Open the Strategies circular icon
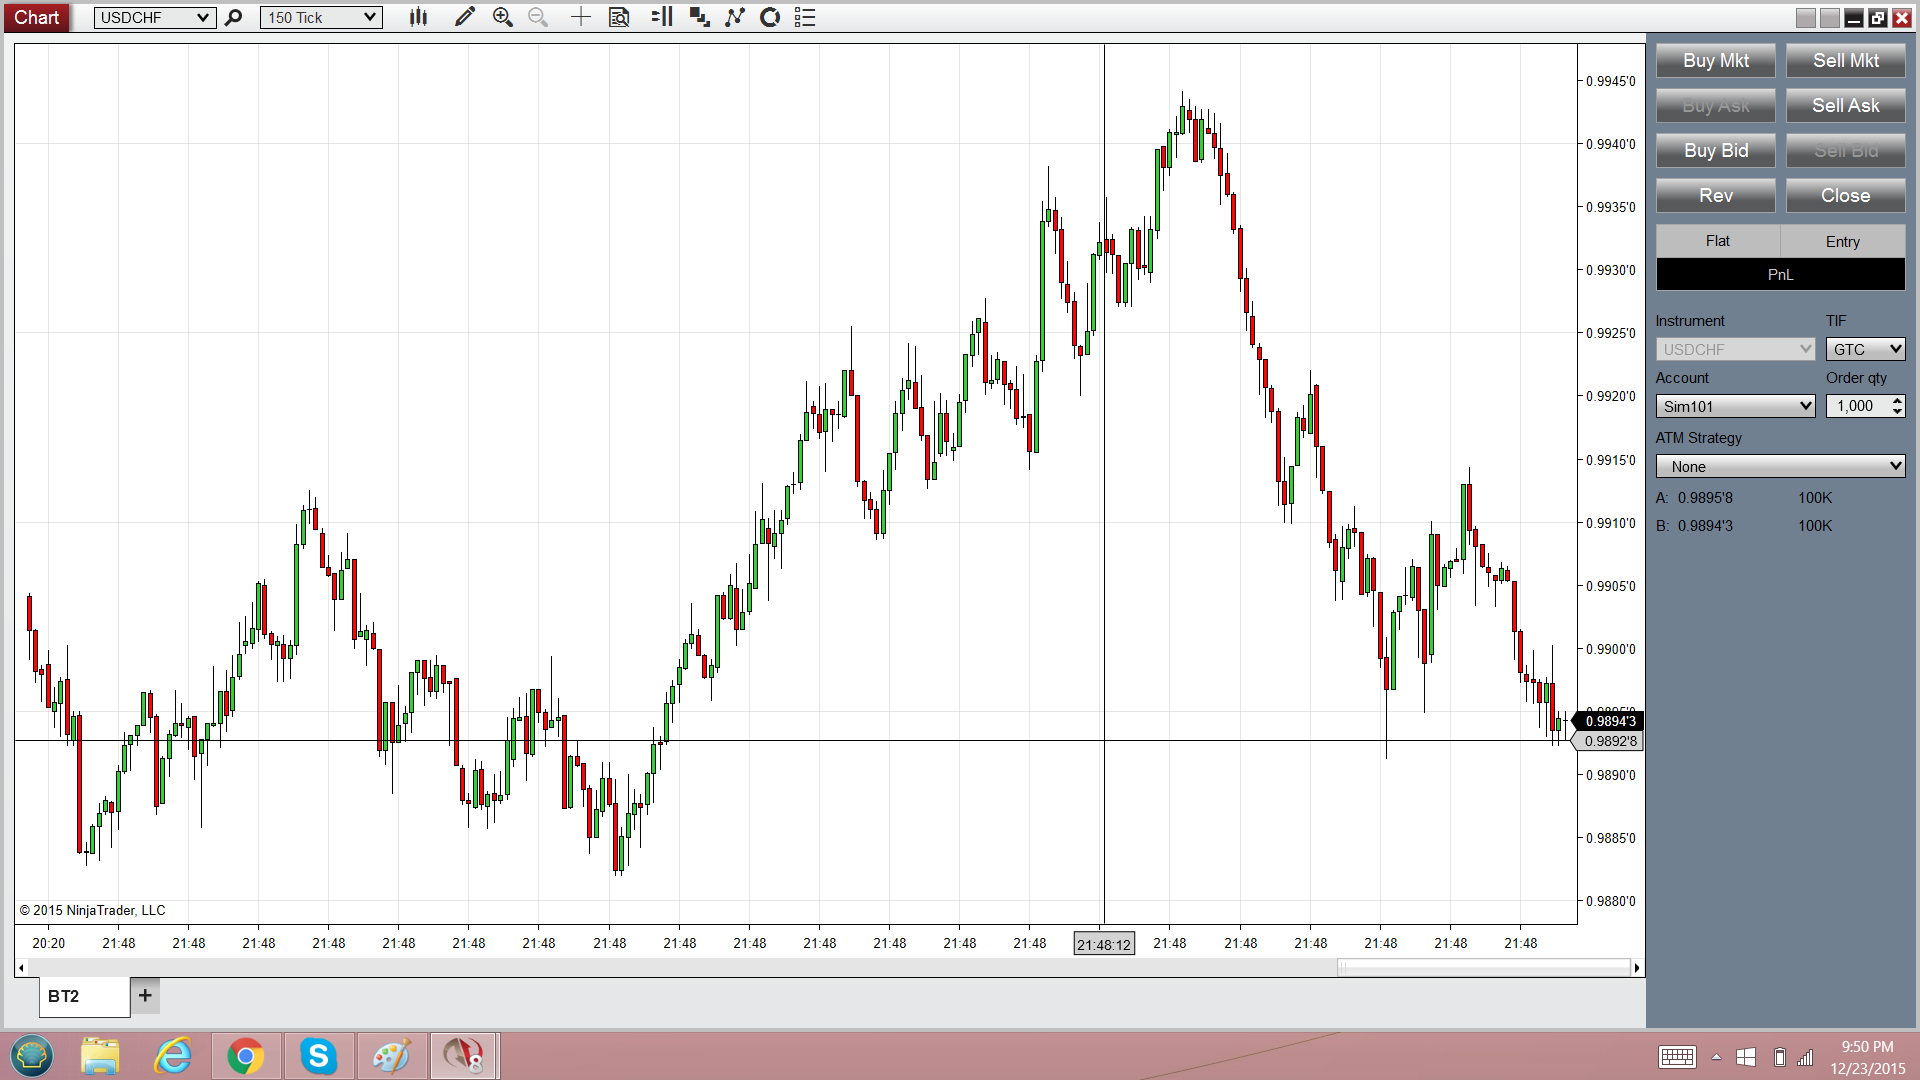1920x1080 pixels. [x=770, y=17]
